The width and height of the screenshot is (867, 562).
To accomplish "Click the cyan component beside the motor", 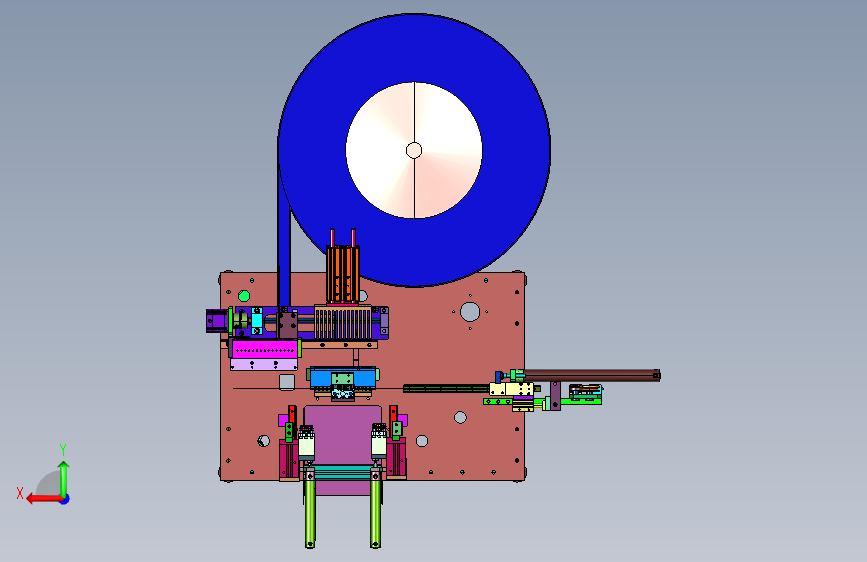I will 257,321.
